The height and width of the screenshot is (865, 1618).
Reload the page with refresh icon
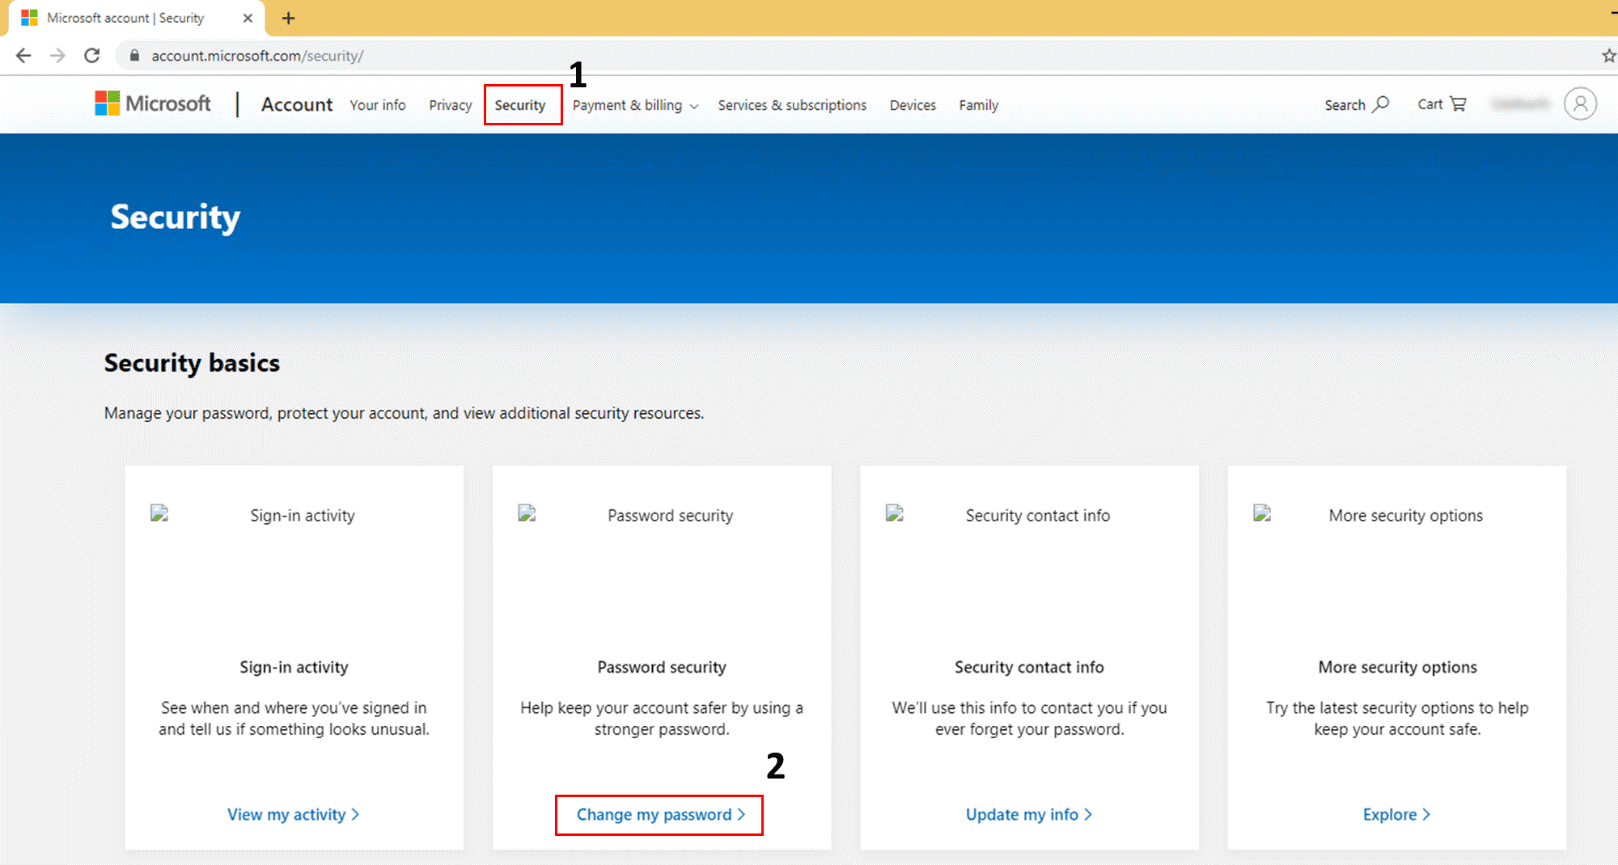point(92,56)
